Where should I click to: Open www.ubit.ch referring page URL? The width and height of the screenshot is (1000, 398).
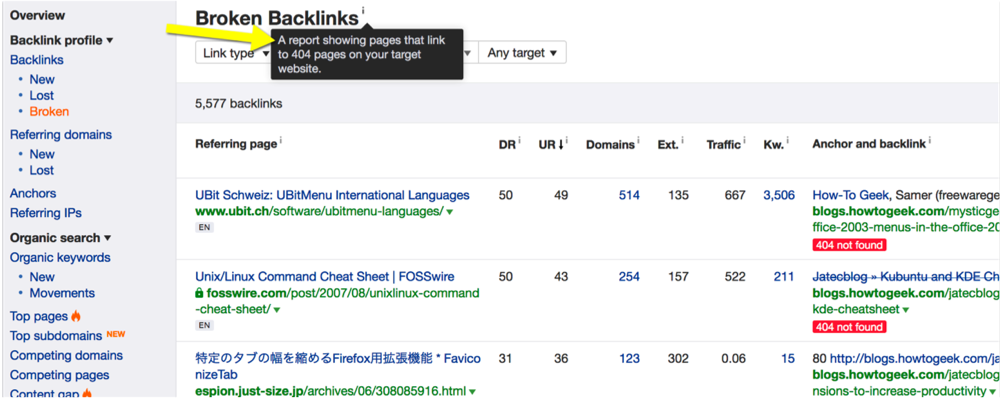[x=319, y=211]
